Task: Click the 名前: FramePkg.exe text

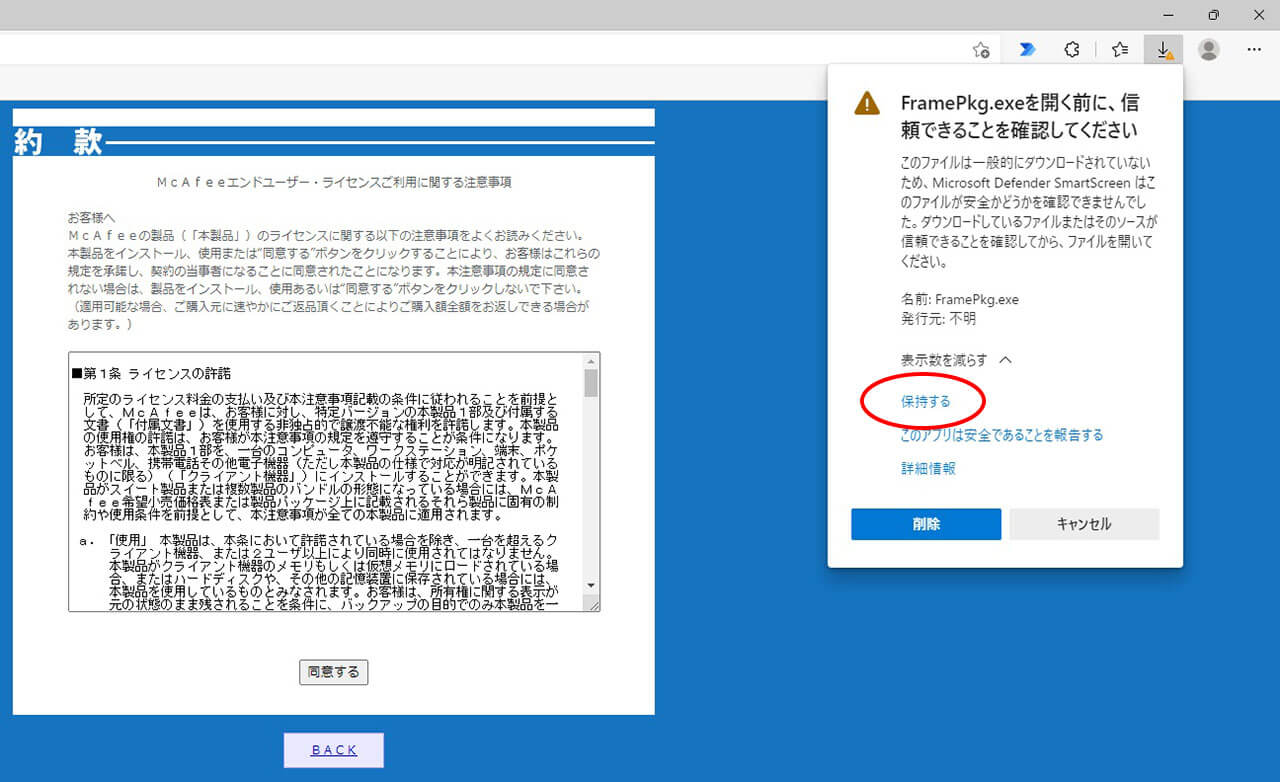Action: pos(960,299)
